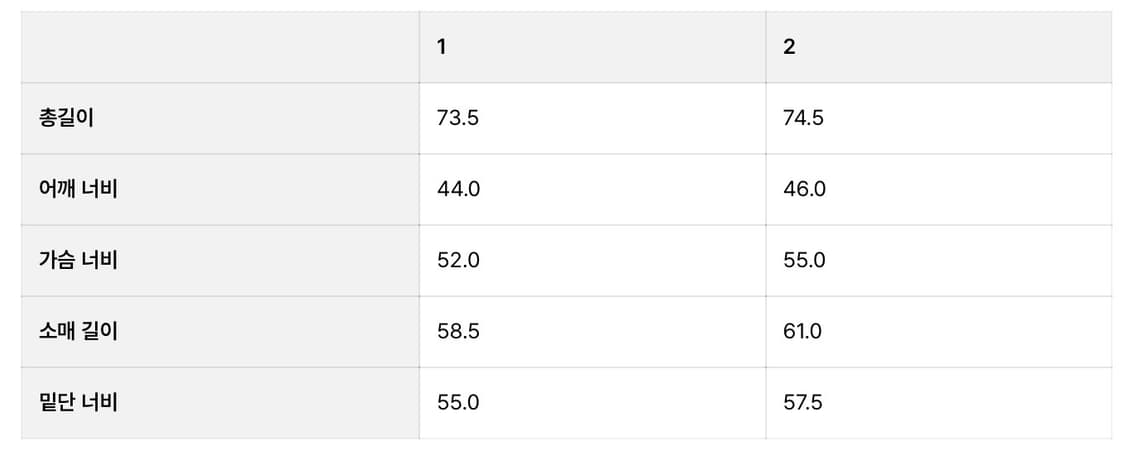
Task: Click the 44.0 어깨 너비 value
Action: click(x=459, y=189)
